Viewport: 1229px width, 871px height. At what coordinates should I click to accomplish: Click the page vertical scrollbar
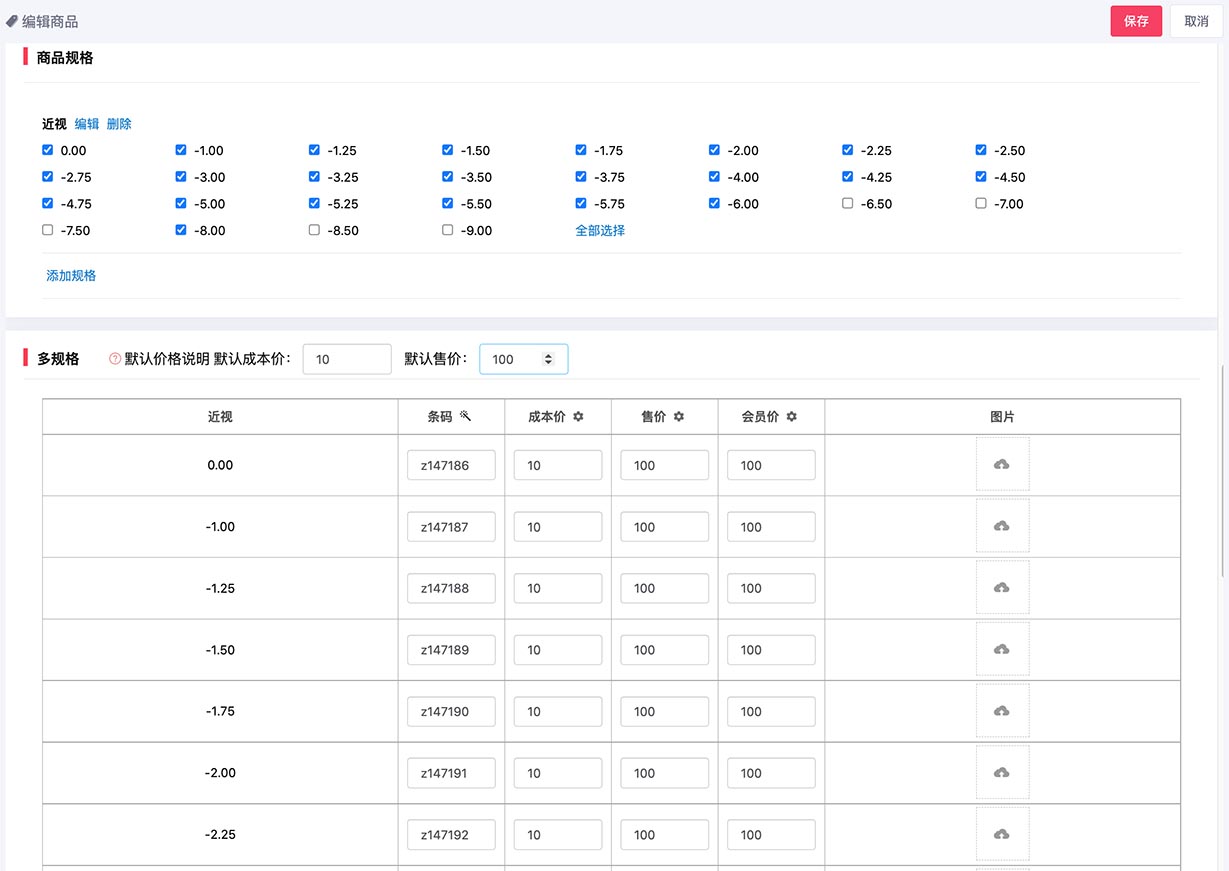[x=1224, y=470]
